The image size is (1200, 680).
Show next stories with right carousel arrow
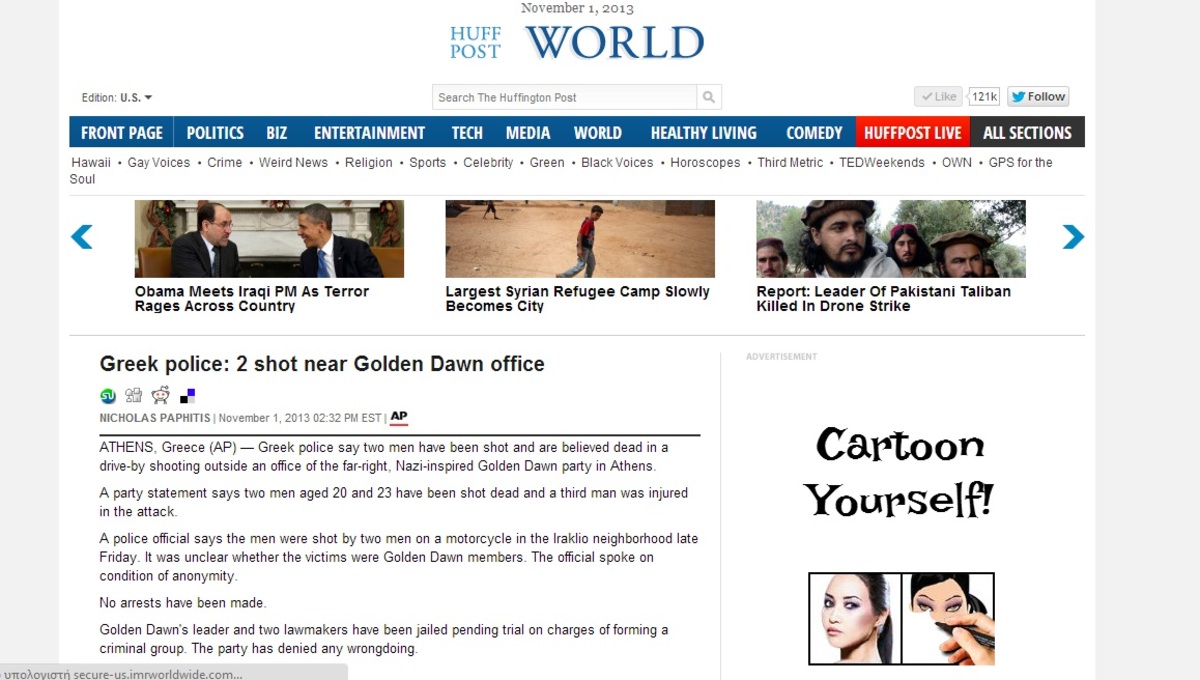point(1073,237)
